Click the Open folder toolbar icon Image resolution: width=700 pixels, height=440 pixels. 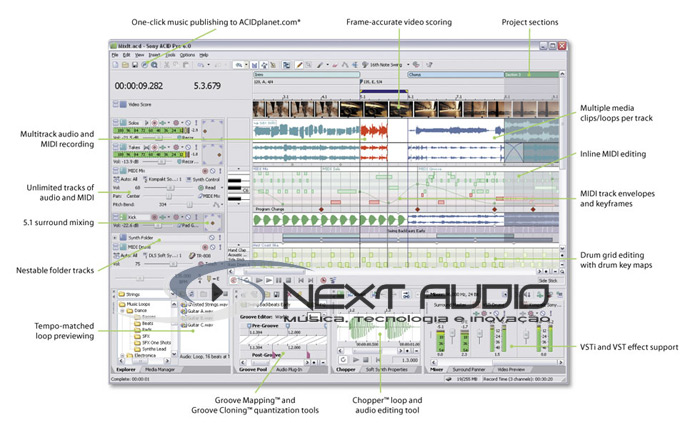tap(125, 65)
